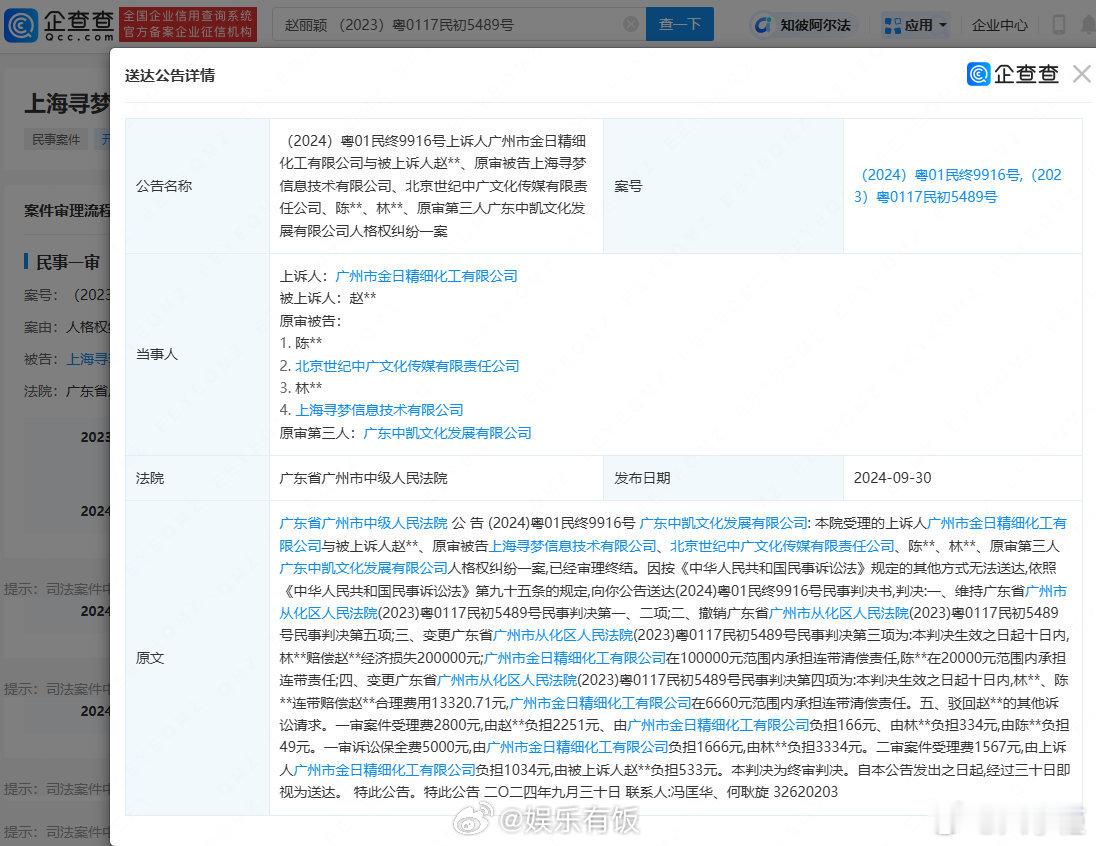The image size is (1096, 846).
Task: Click the 送达公告详情 dialog title
Action: click(170, 76)
